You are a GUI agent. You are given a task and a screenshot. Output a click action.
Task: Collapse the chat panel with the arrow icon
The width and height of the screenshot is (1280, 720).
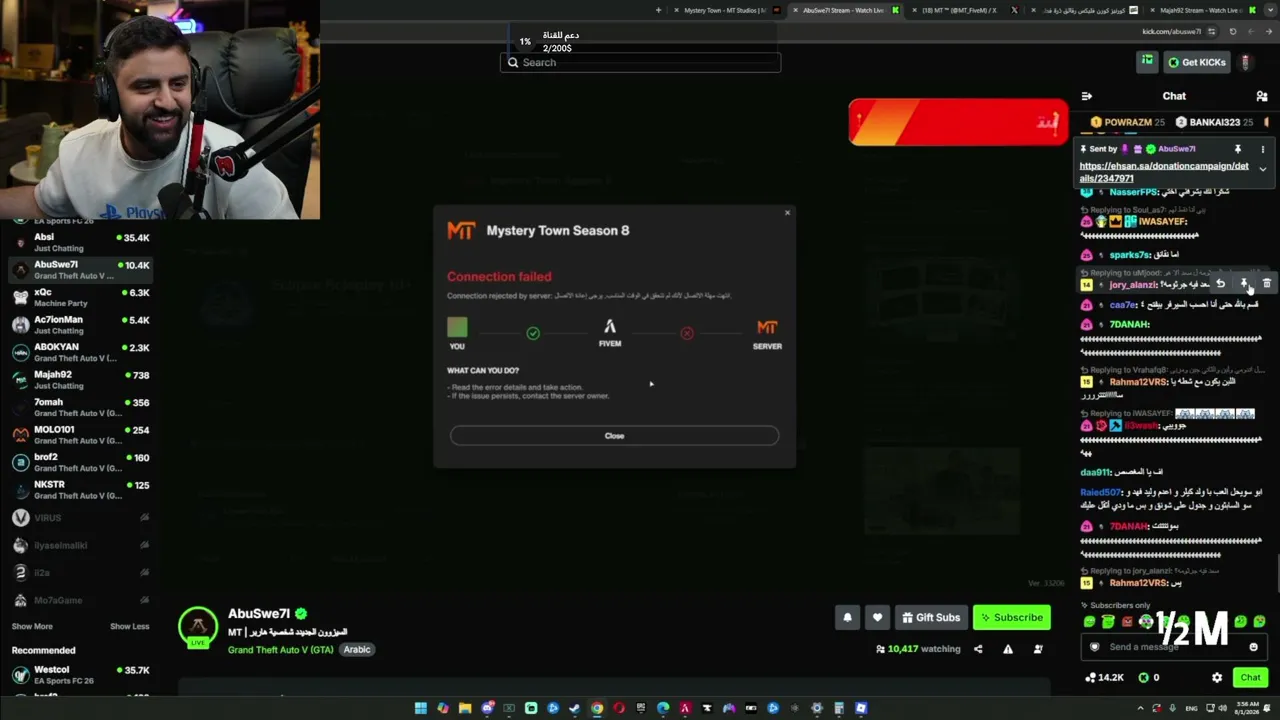(1086, 96)
